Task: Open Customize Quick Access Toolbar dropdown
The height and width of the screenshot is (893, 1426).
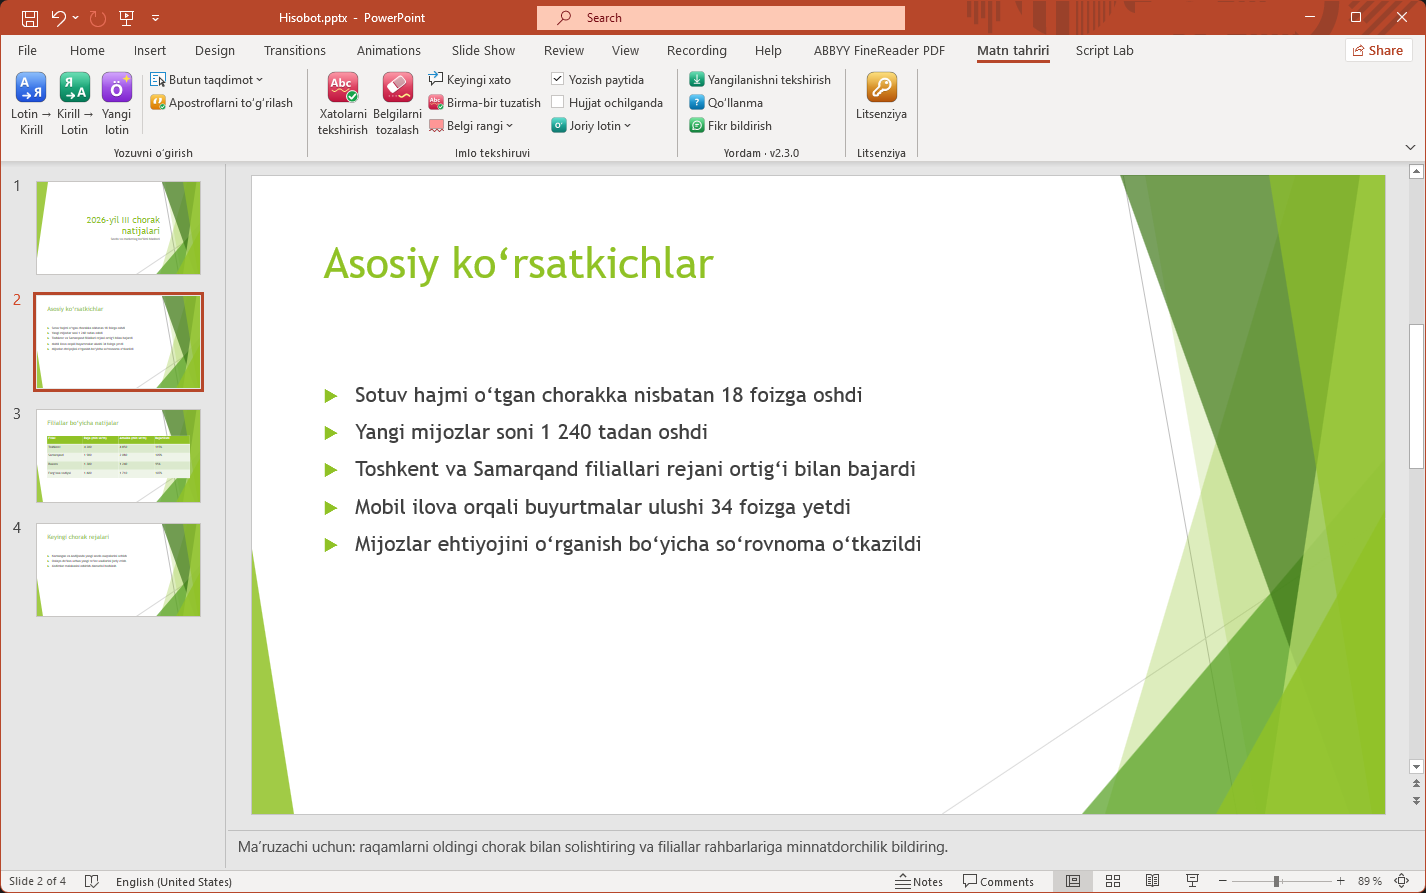Action: [155, 18]
